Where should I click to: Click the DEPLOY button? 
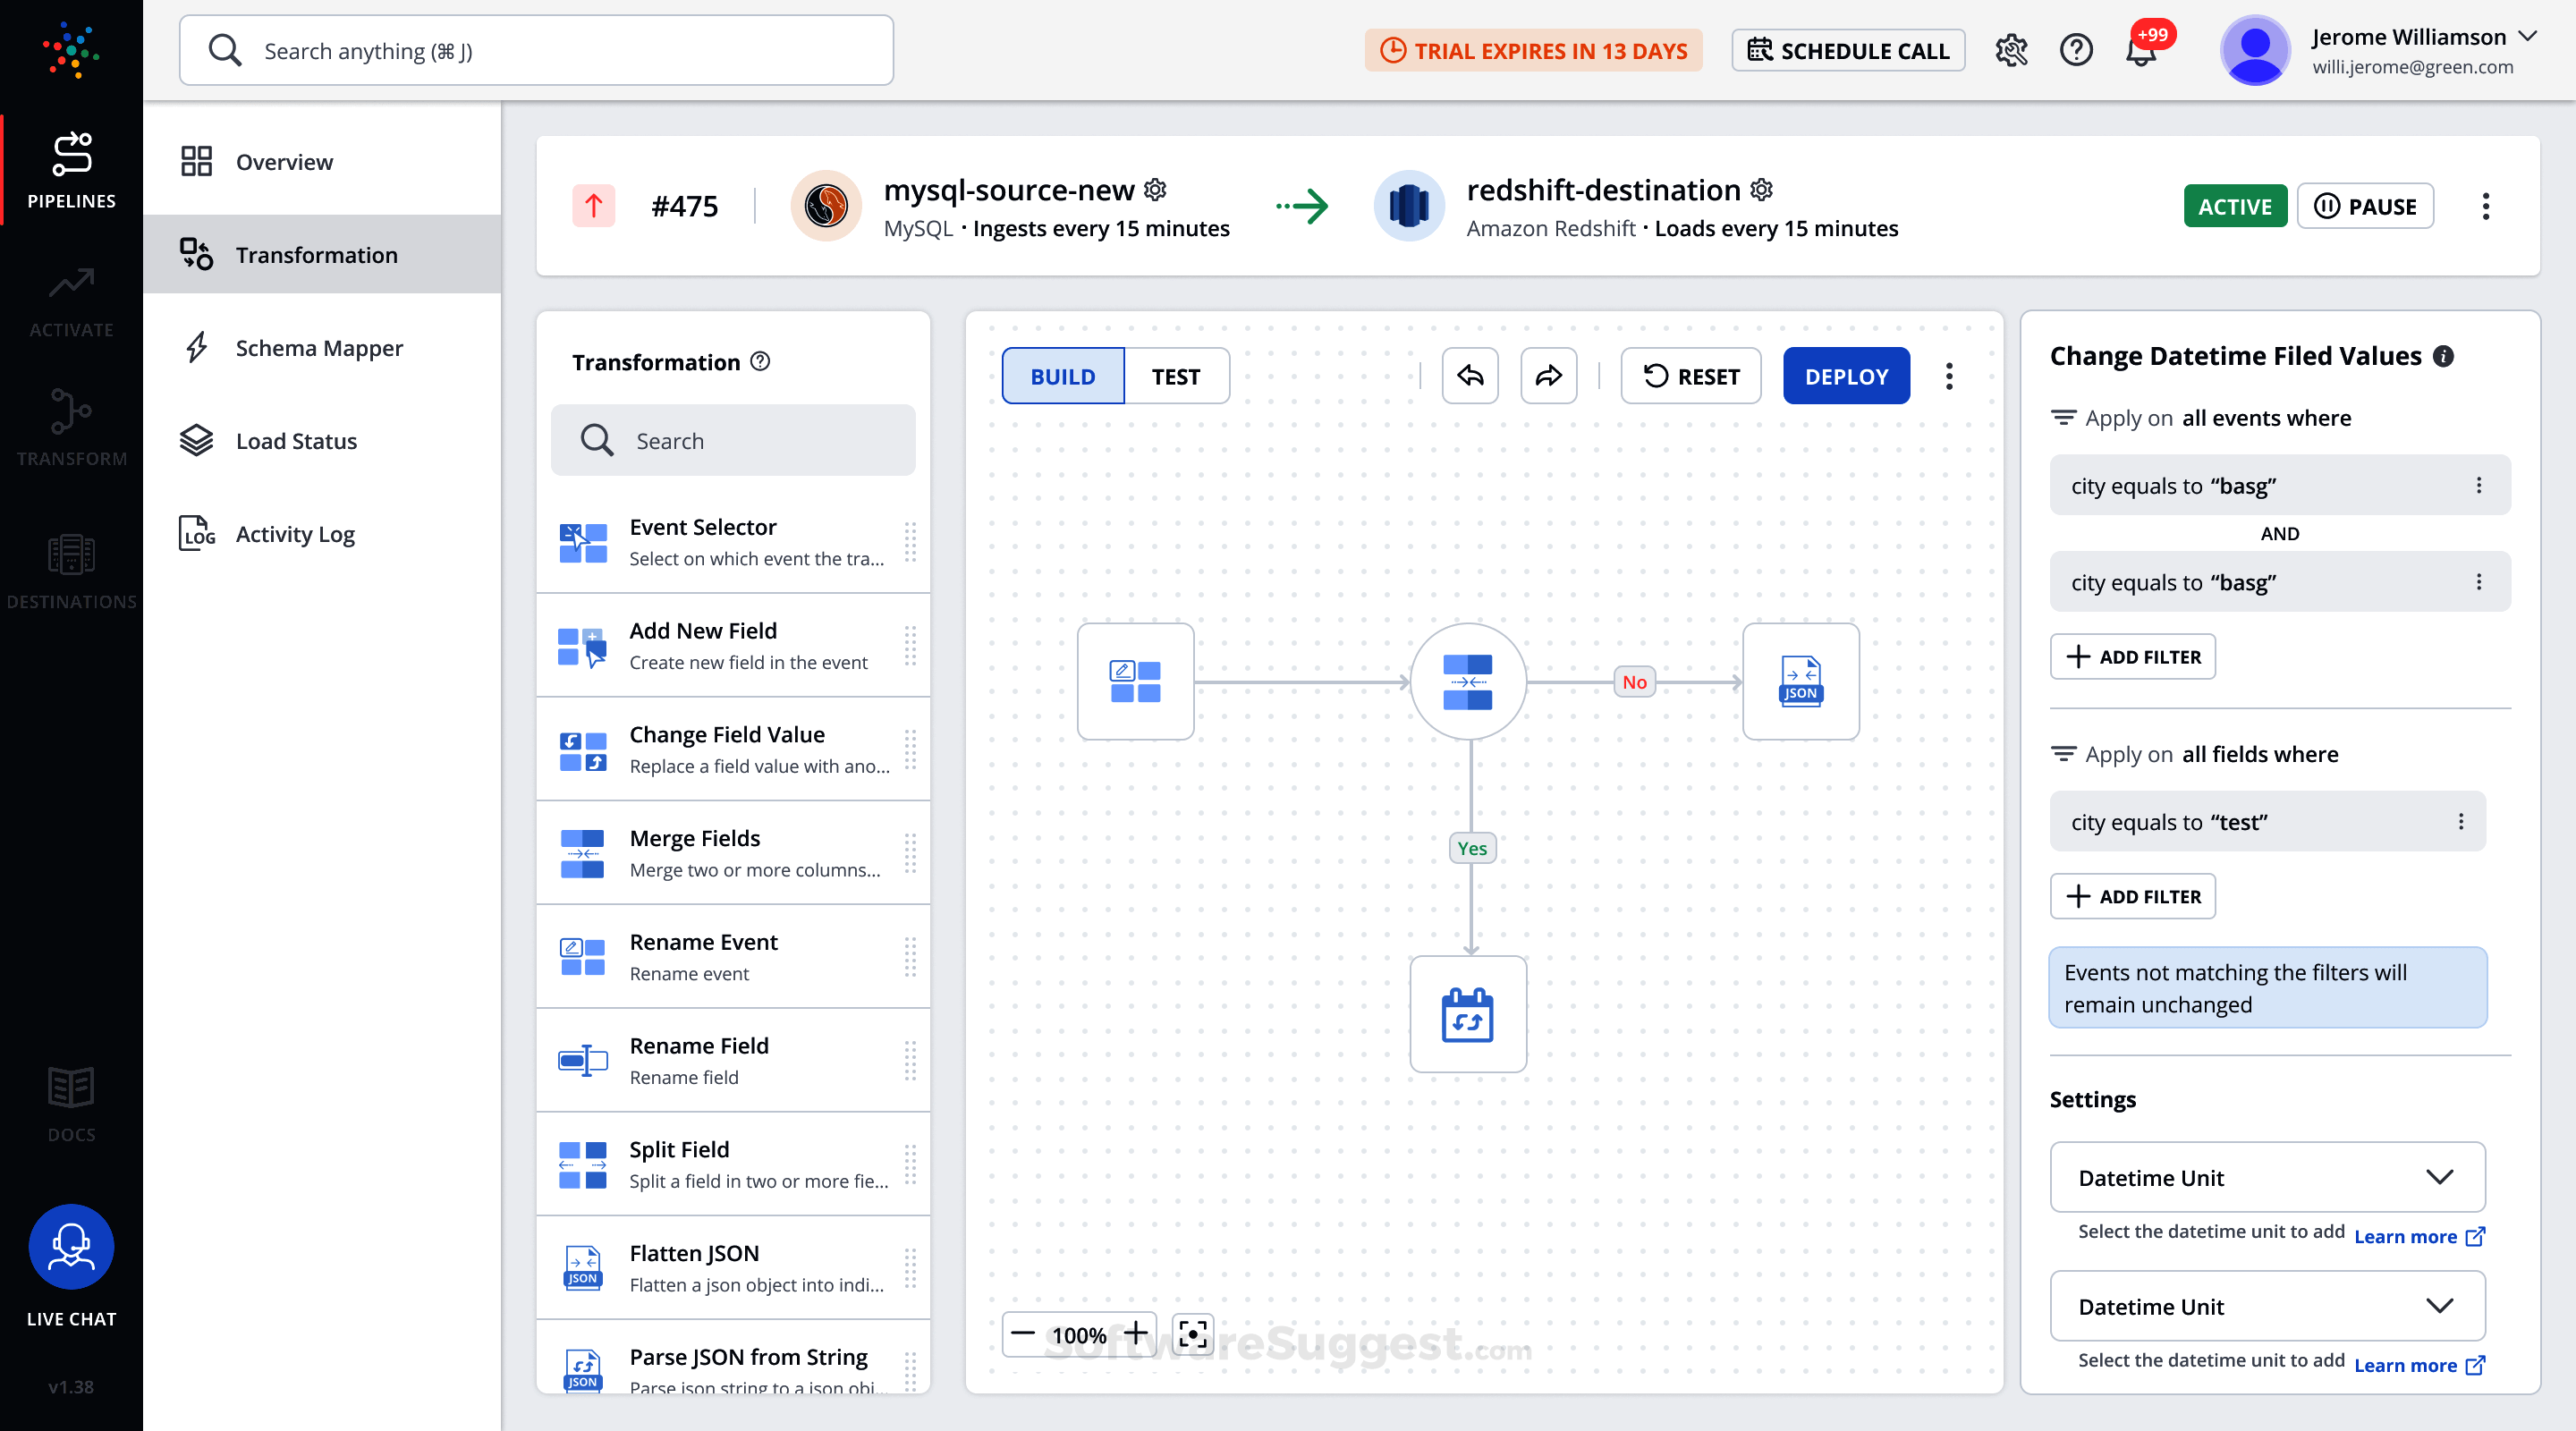pyautogui.click(x=1846, y=376)
